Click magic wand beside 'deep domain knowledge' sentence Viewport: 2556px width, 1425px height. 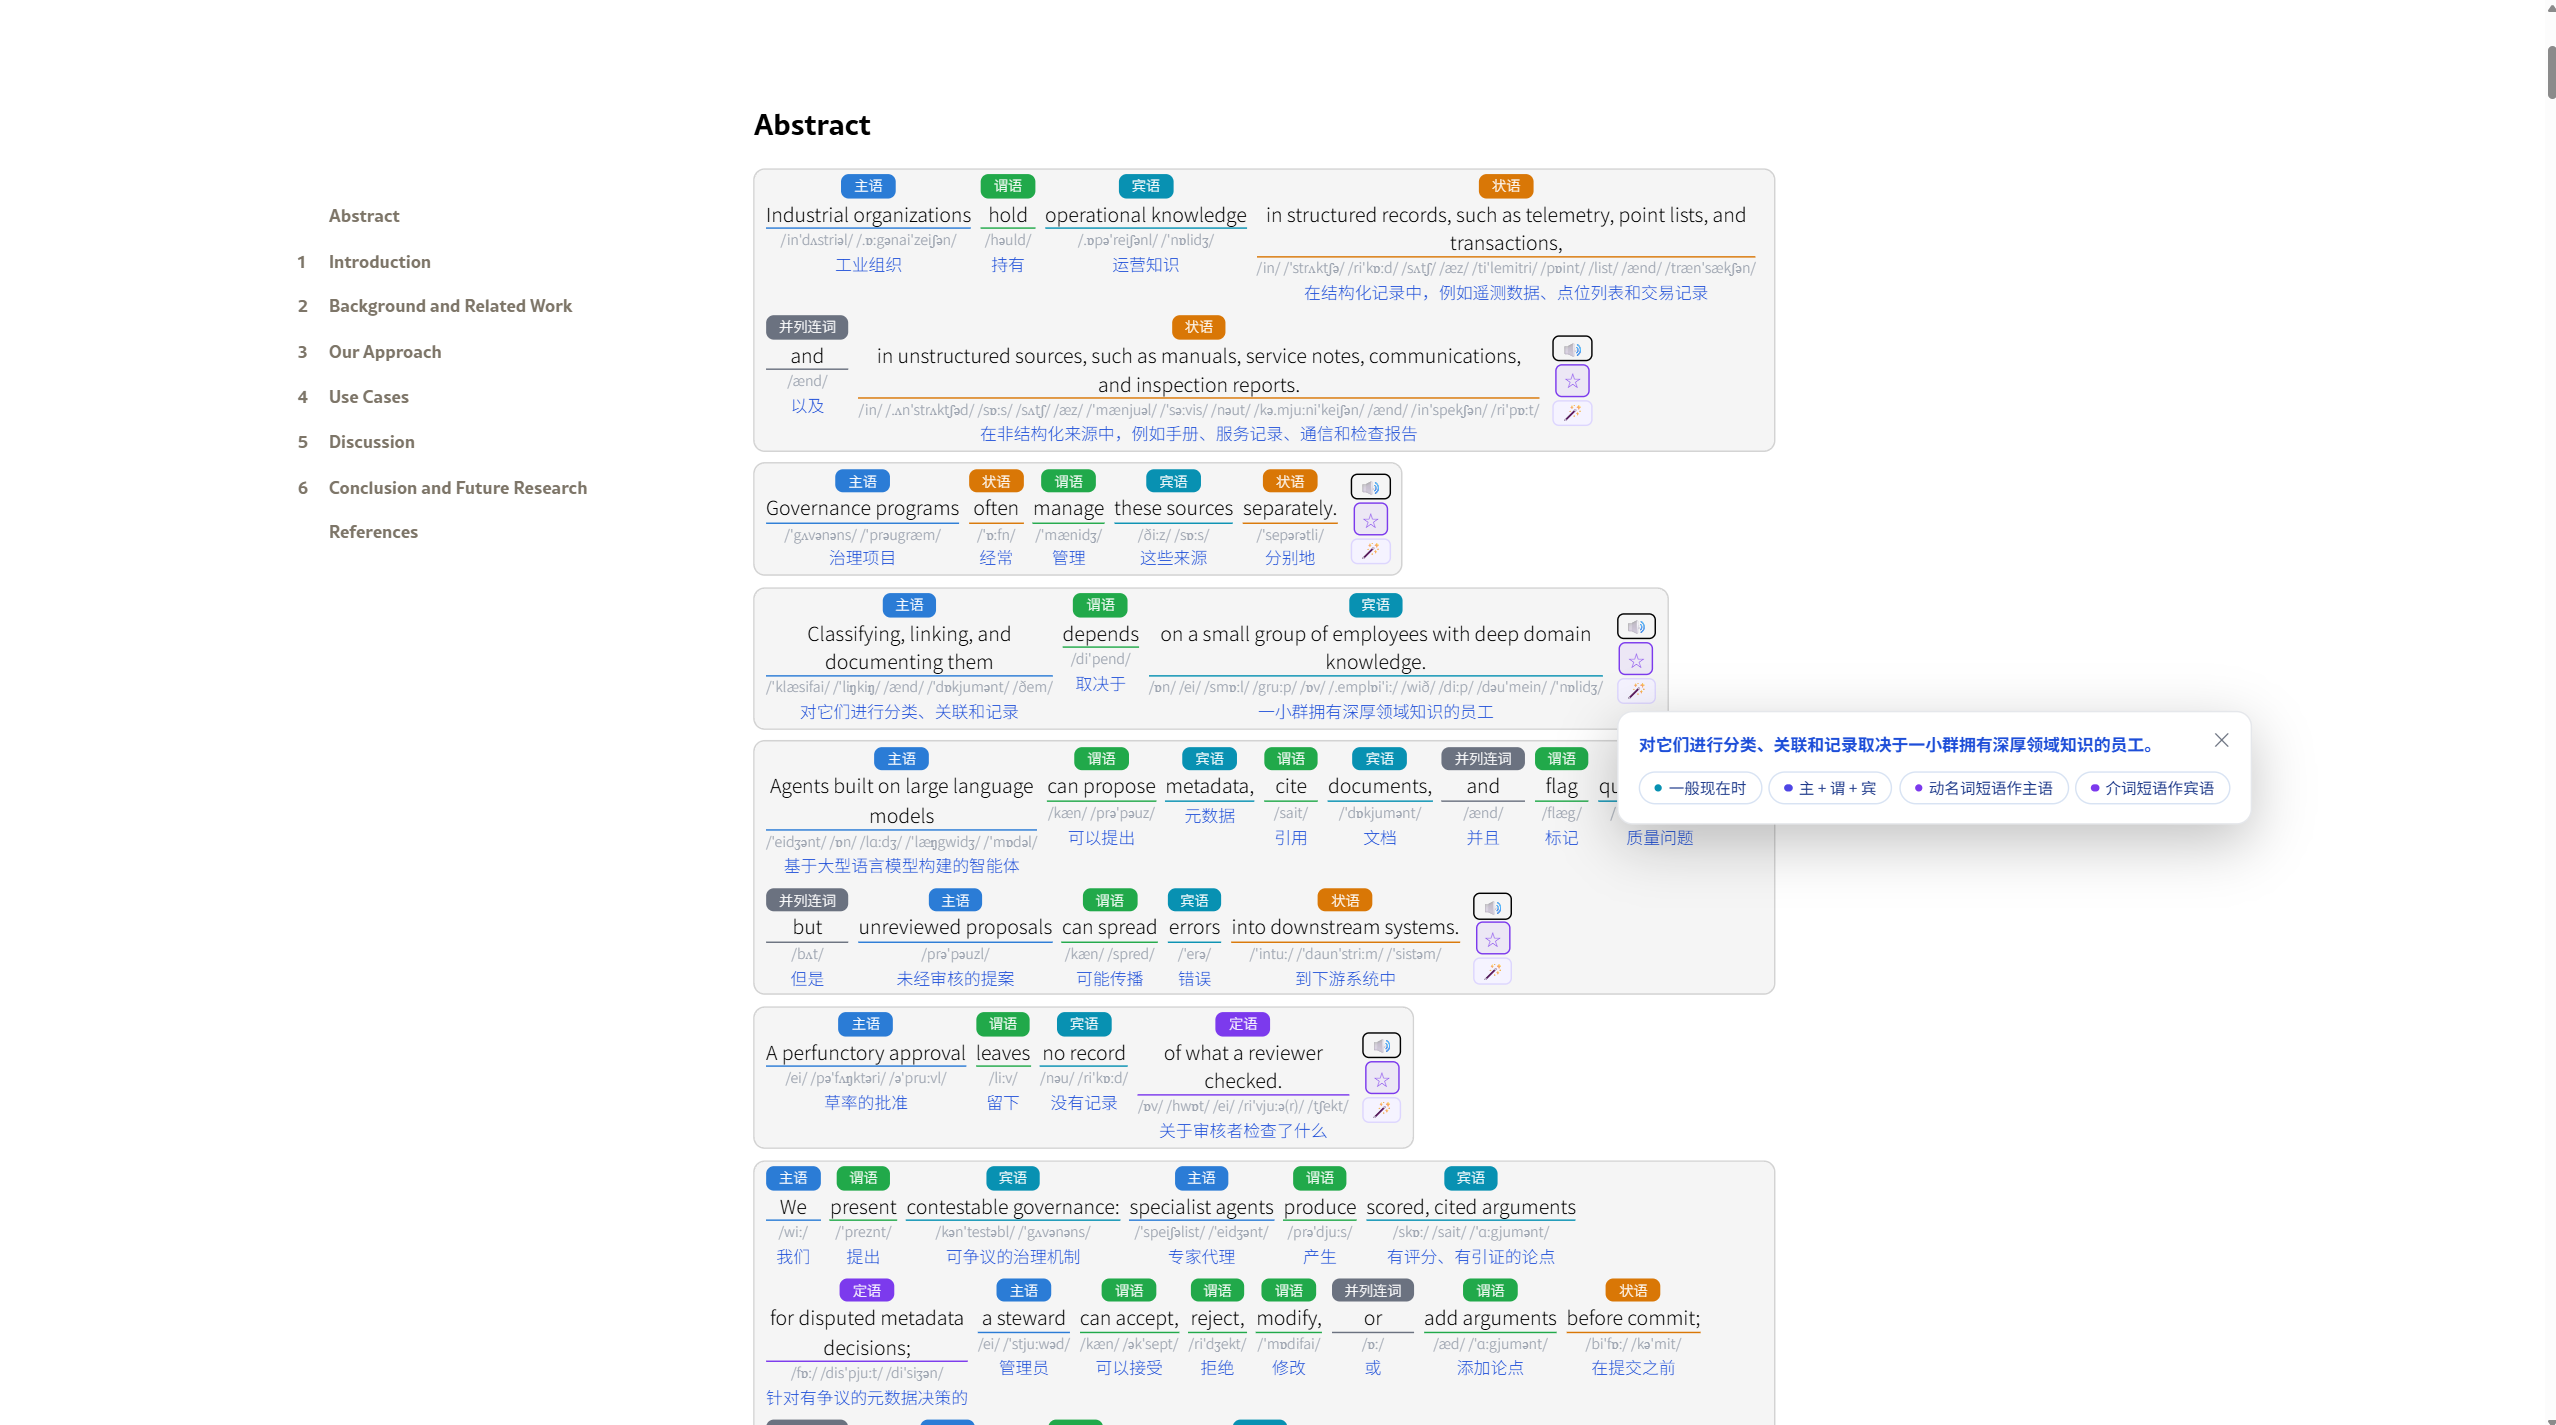[x=1636, y=691]
